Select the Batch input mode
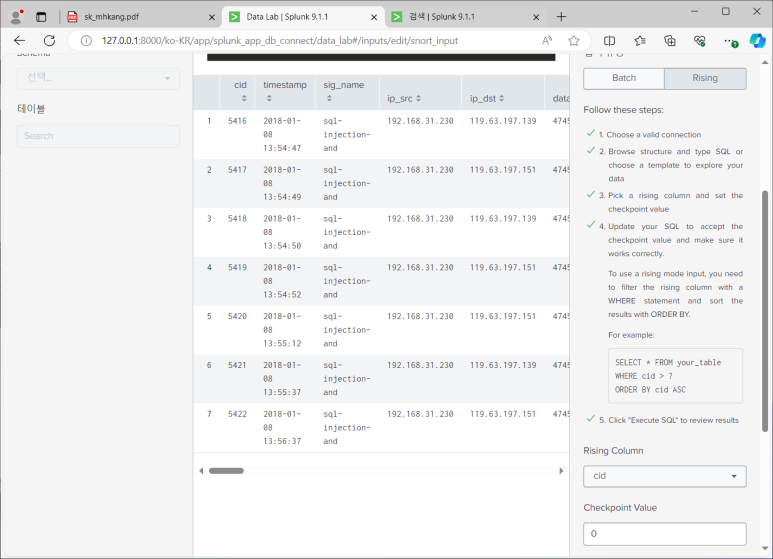The image size is (773, 559). pyautogui.click(x=624, y=78)
